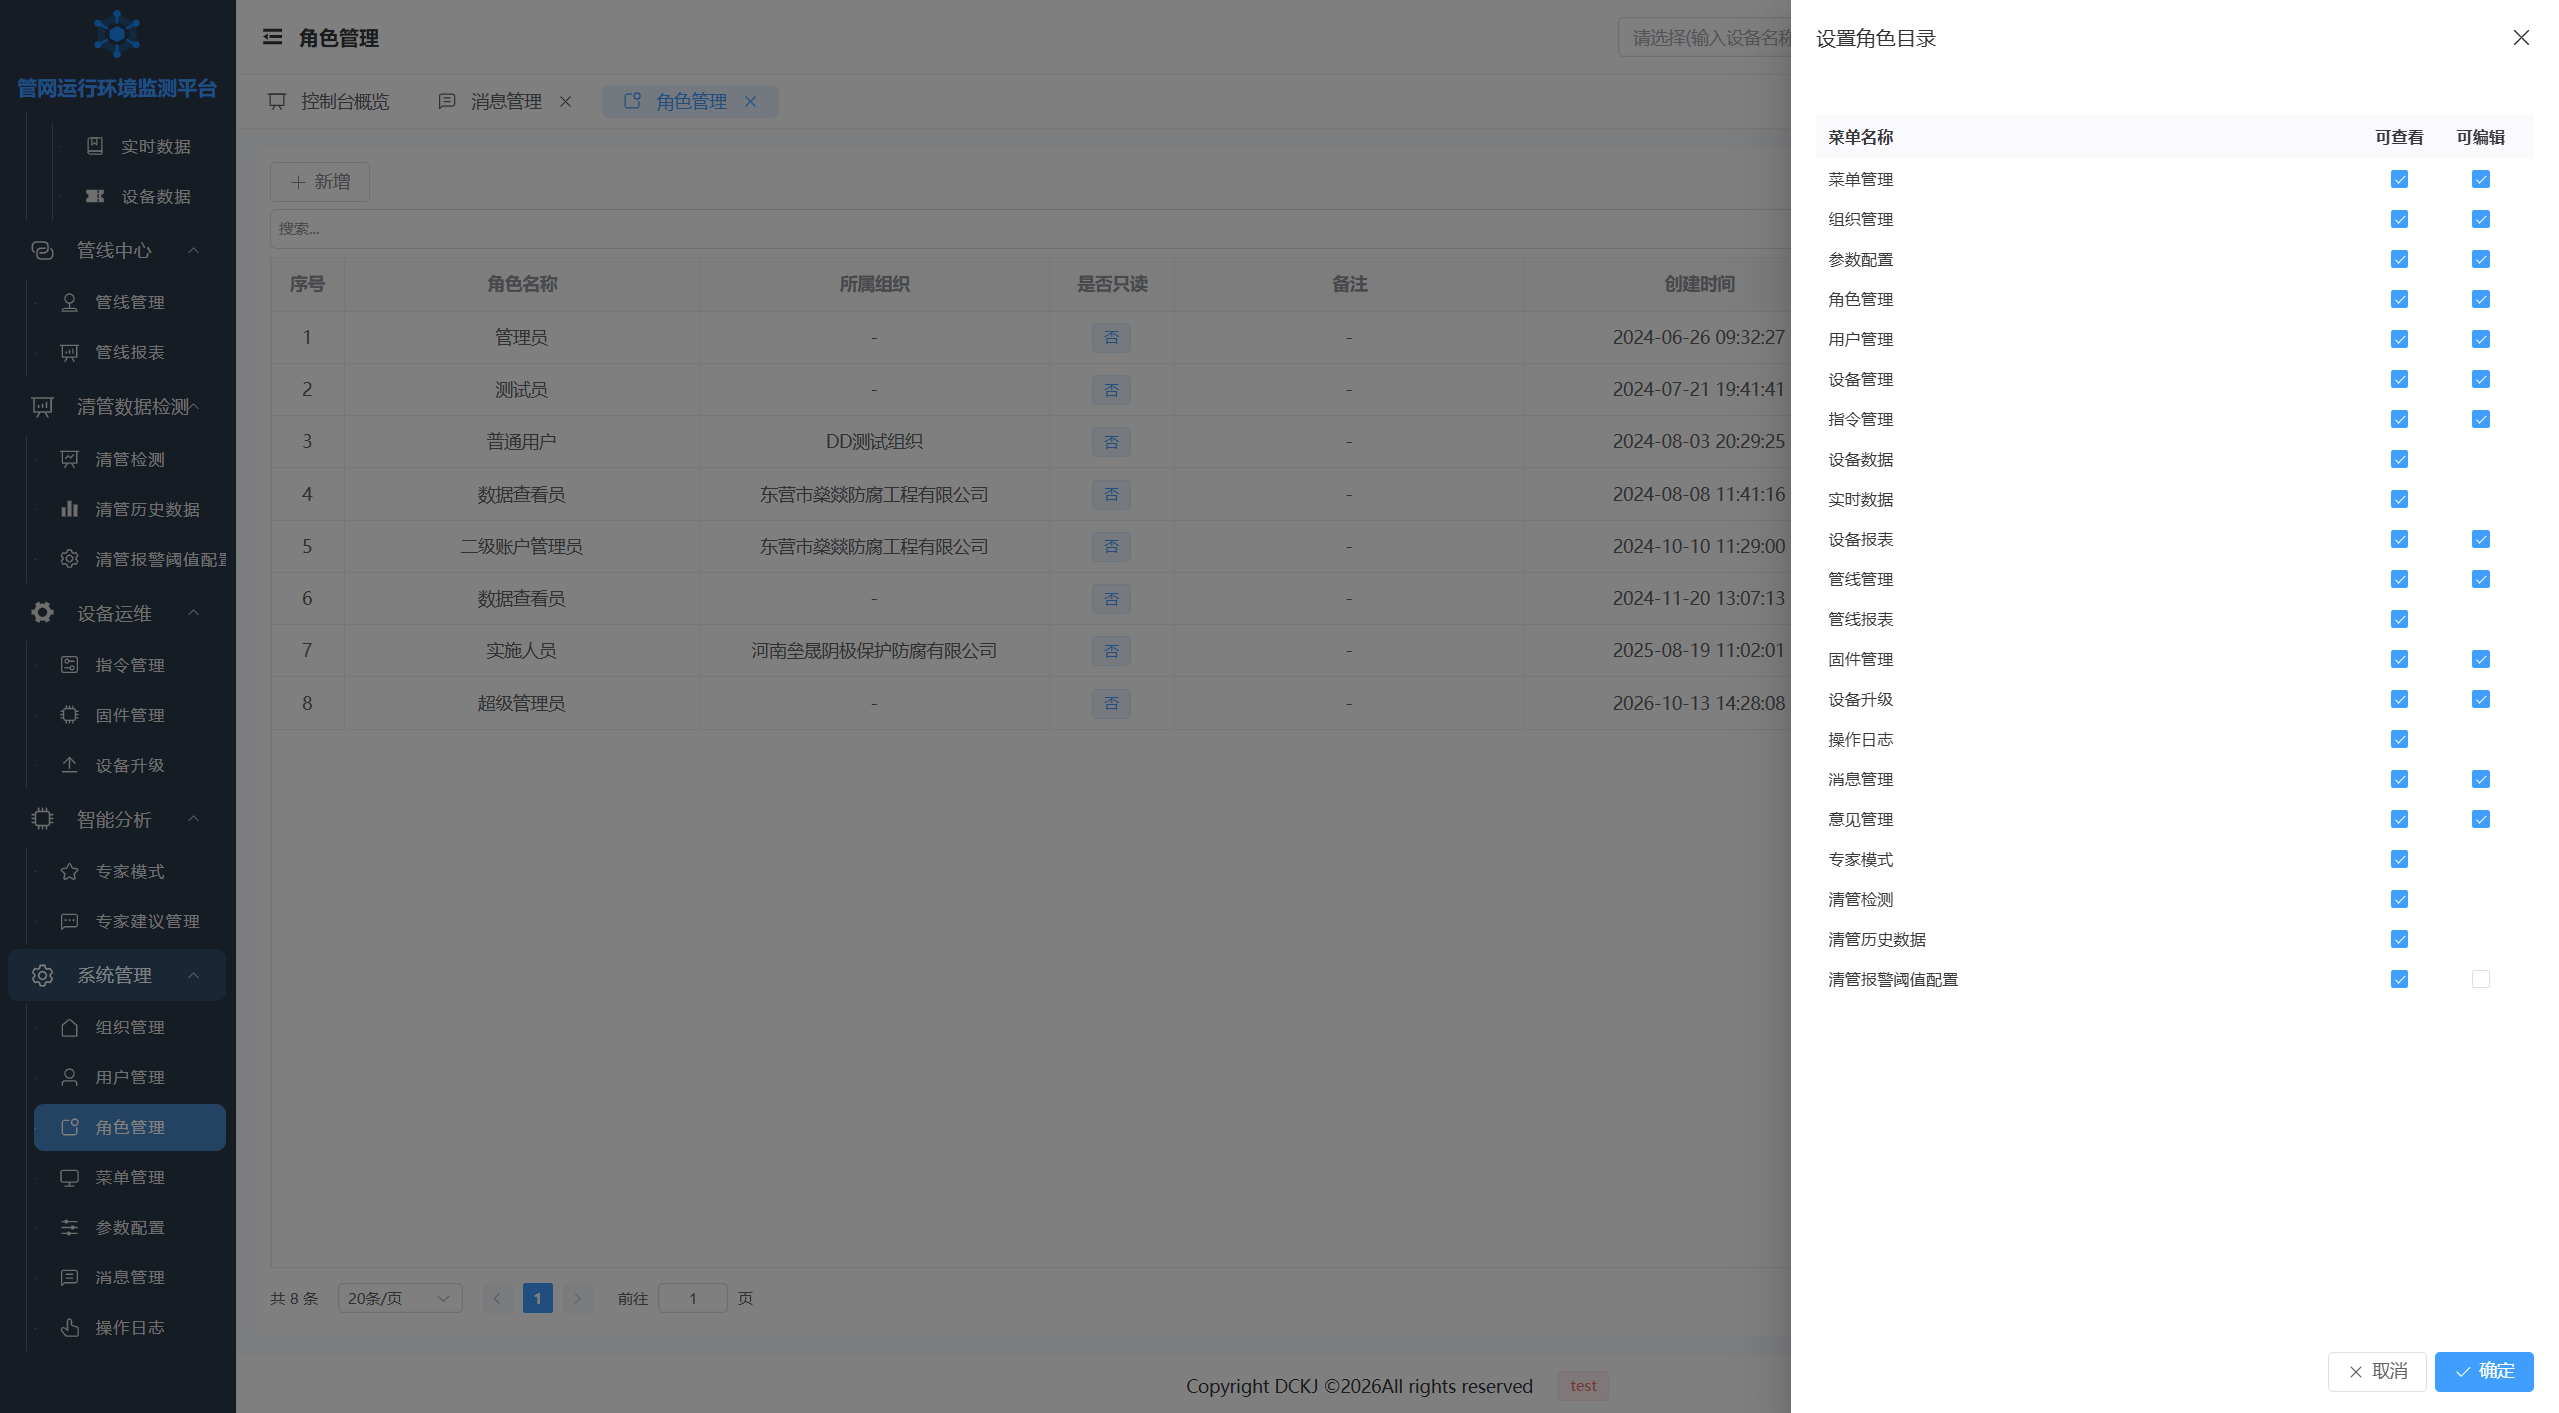Click the 固件管理 chip icon
This screenshot has width=2559, height=1413.
(69, 715)
